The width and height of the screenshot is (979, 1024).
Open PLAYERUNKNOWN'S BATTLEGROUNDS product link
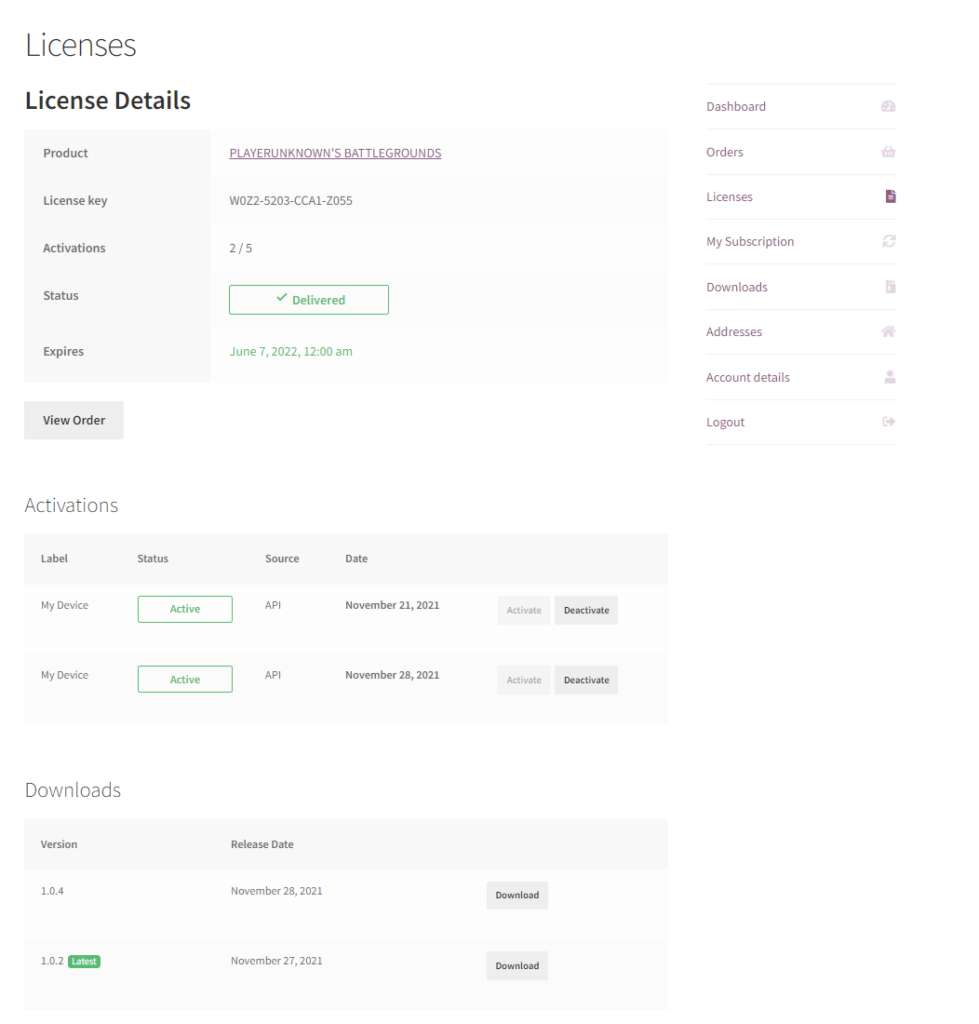coord(335,153)
